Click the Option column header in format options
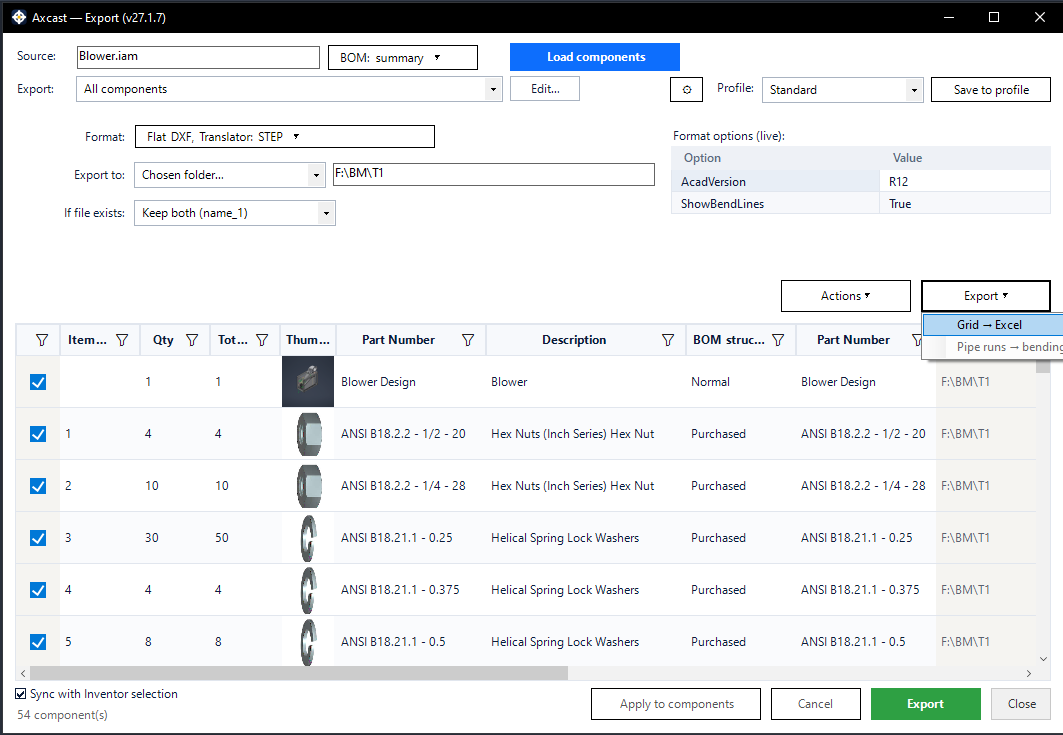 pos(702,157)
